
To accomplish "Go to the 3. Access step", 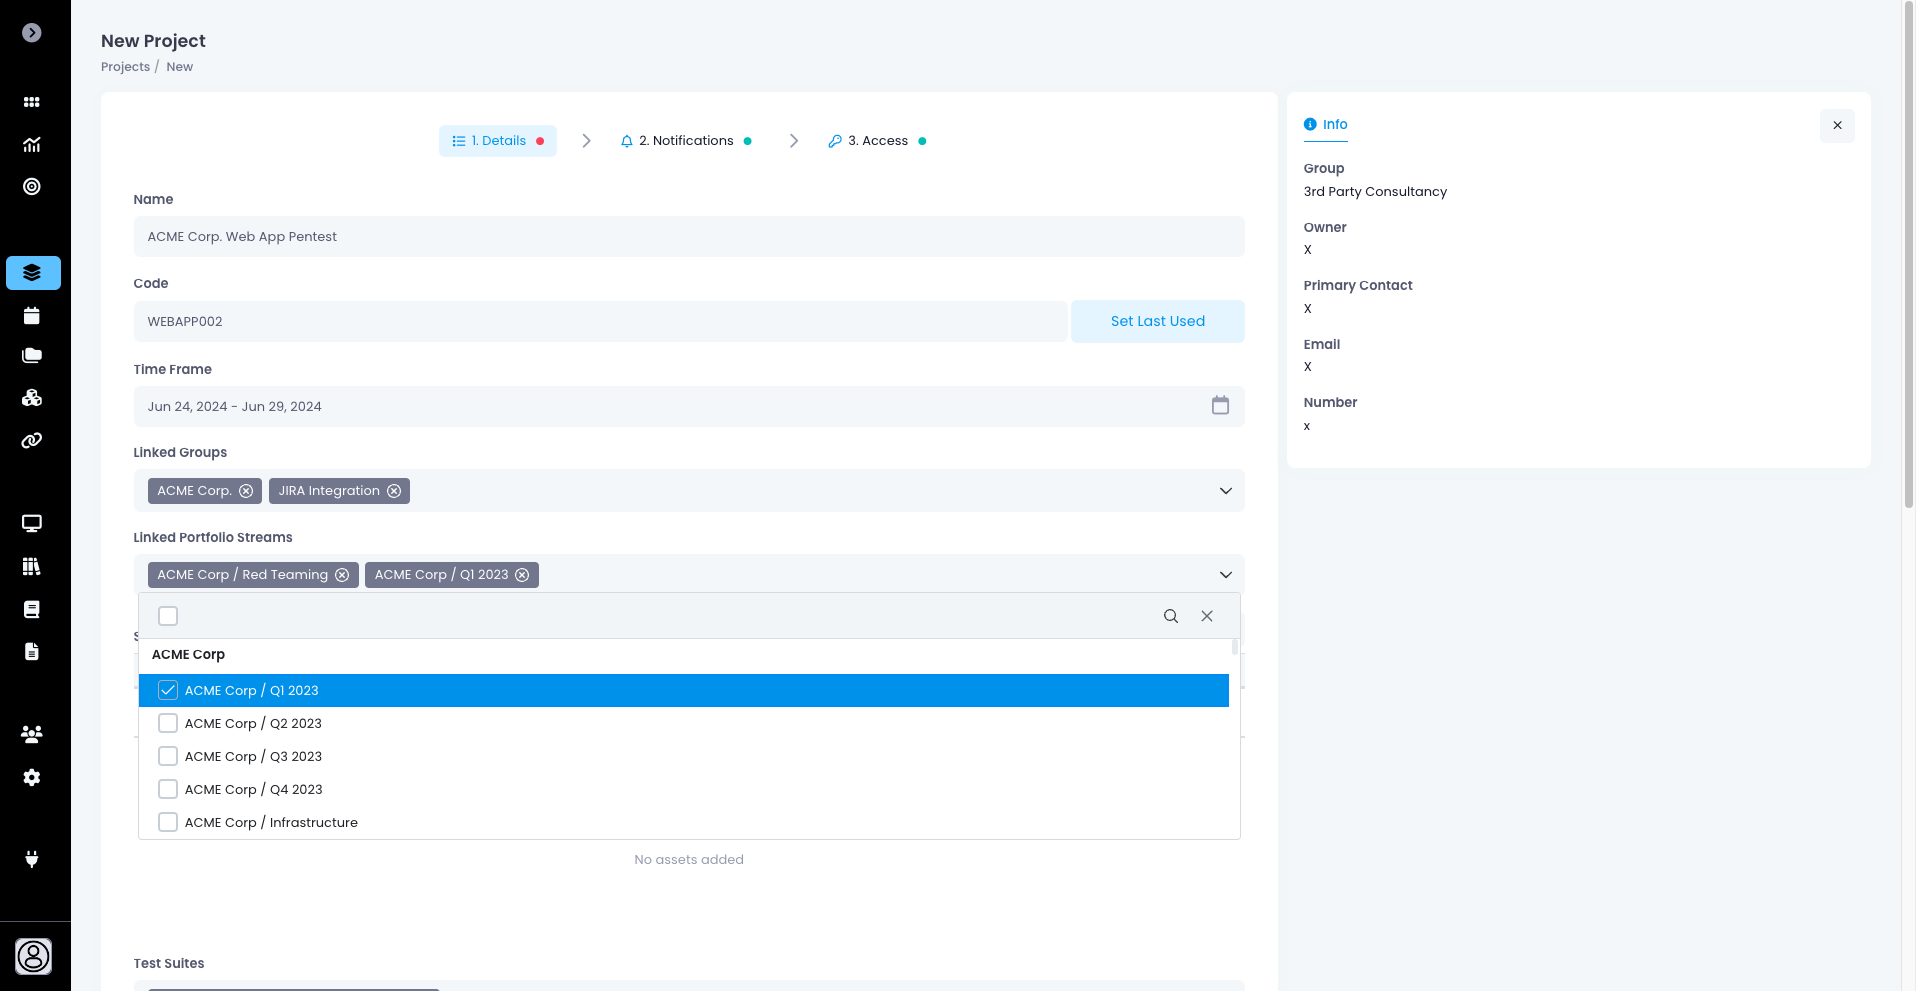I will [877, 141].
